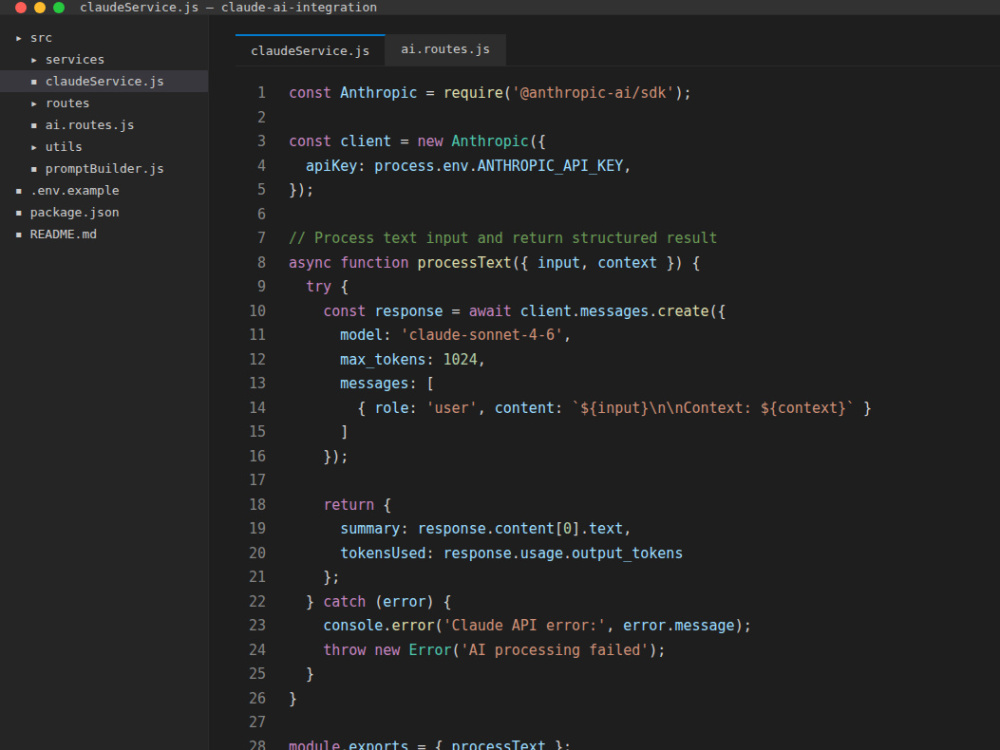This screenshot has width=1000, height=750.
Task: Click the file icon beside .env.example
Action: pos(18,191)
